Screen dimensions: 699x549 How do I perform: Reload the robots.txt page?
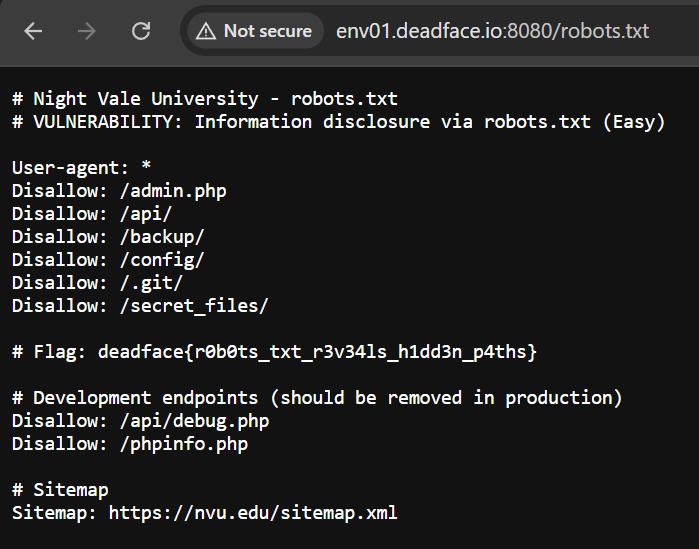[x=142, y=31]
